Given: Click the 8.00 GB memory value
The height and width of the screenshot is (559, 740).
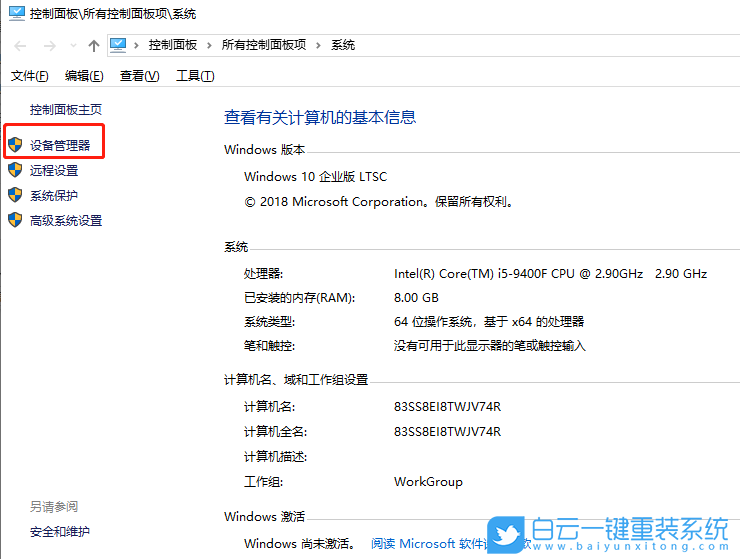Looking at the screenshot, I should tap(416, 297).
